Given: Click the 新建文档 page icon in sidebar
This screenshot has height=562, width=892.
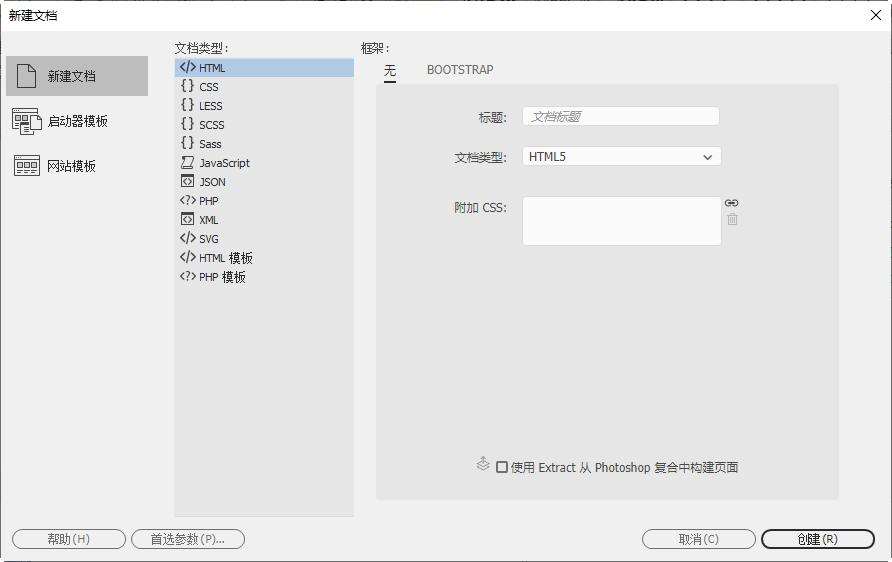Looking at the screenshot, I should pyautogui.click(x=26, y=76).
